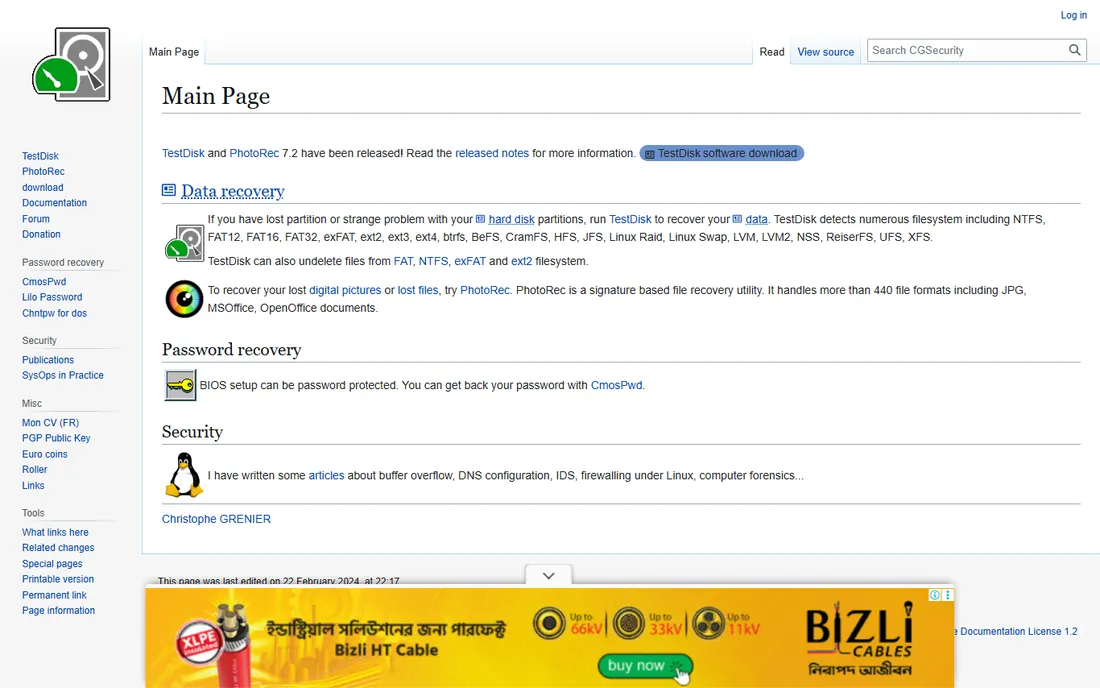Open SysOps in Practice link
Image resolution: width=1100 pixels, height=688 pixels.
pyautogui.click(x=62, y=375)
